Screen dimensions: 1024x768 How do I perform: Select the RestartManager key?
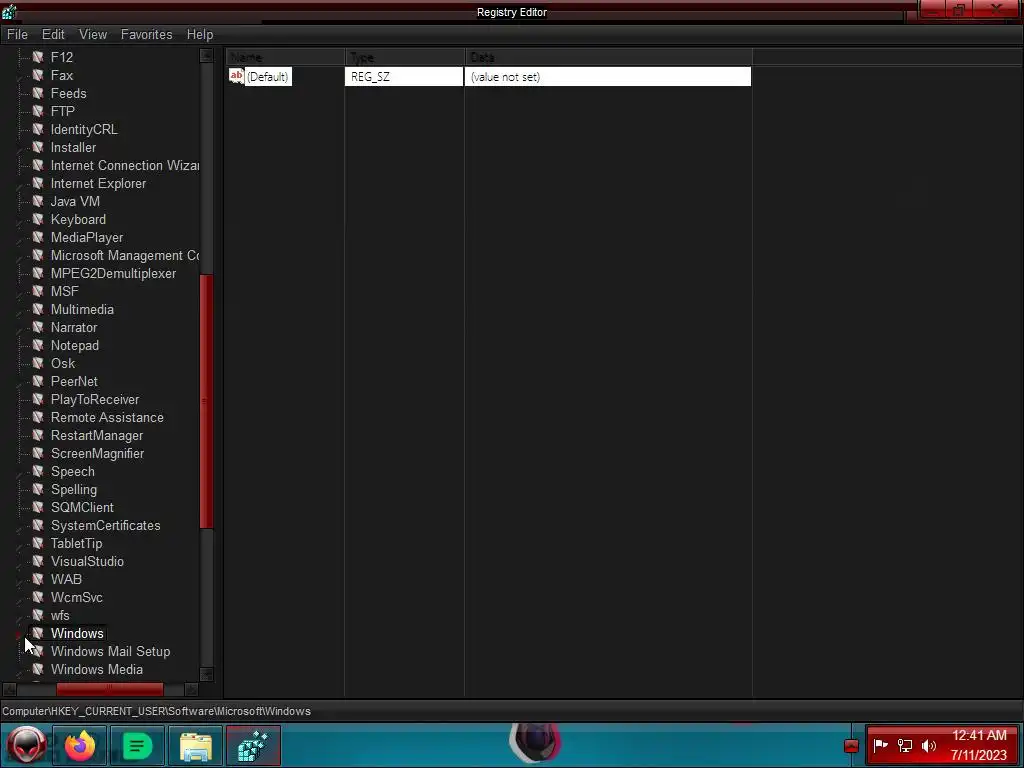click(97, 436)
